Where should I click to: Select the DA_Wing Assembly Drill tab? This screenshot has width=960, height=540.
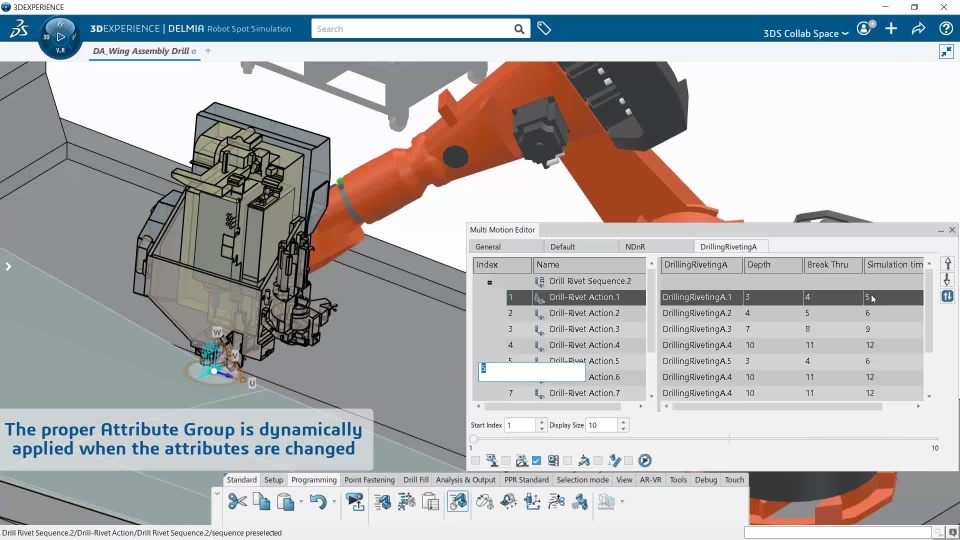[144, 51]
